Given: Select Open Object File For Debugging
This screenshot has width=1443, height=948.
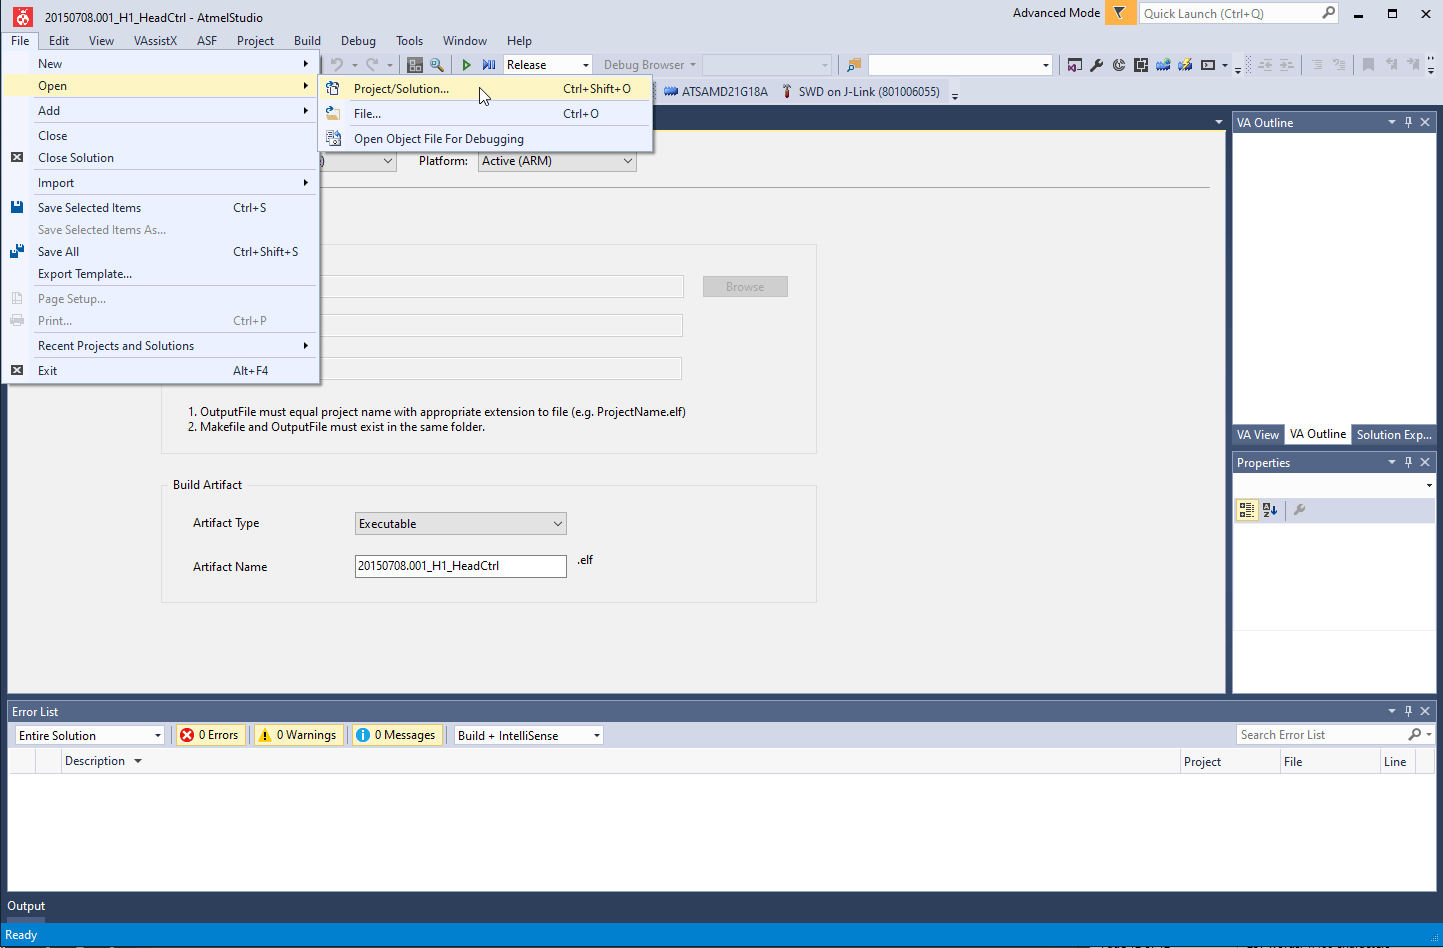Looking at the screenshot, I should [x=485, y=139].
